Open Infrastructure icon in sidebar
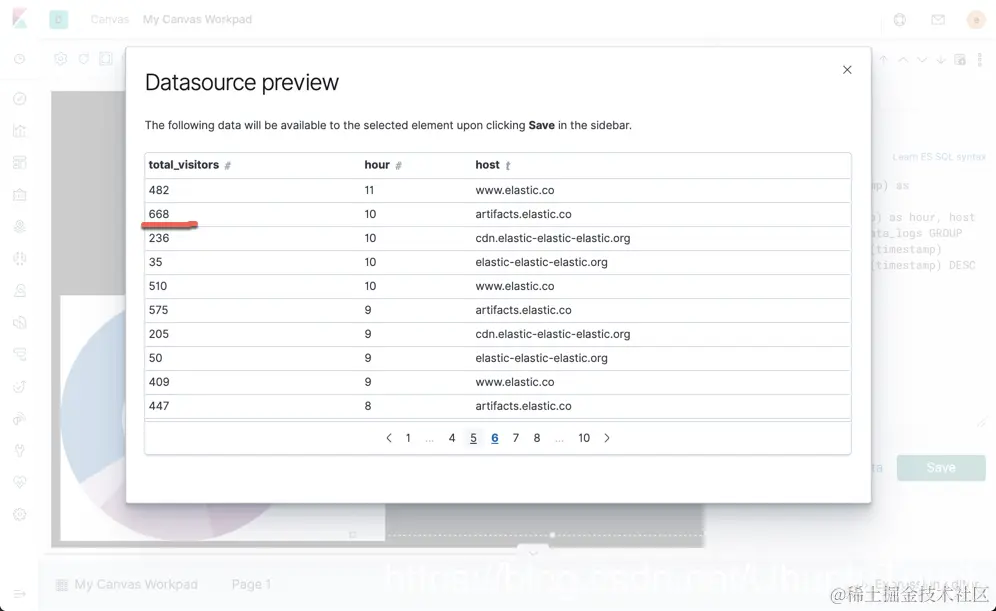This screenshot has width=996, height=611. tap(20, 290)
